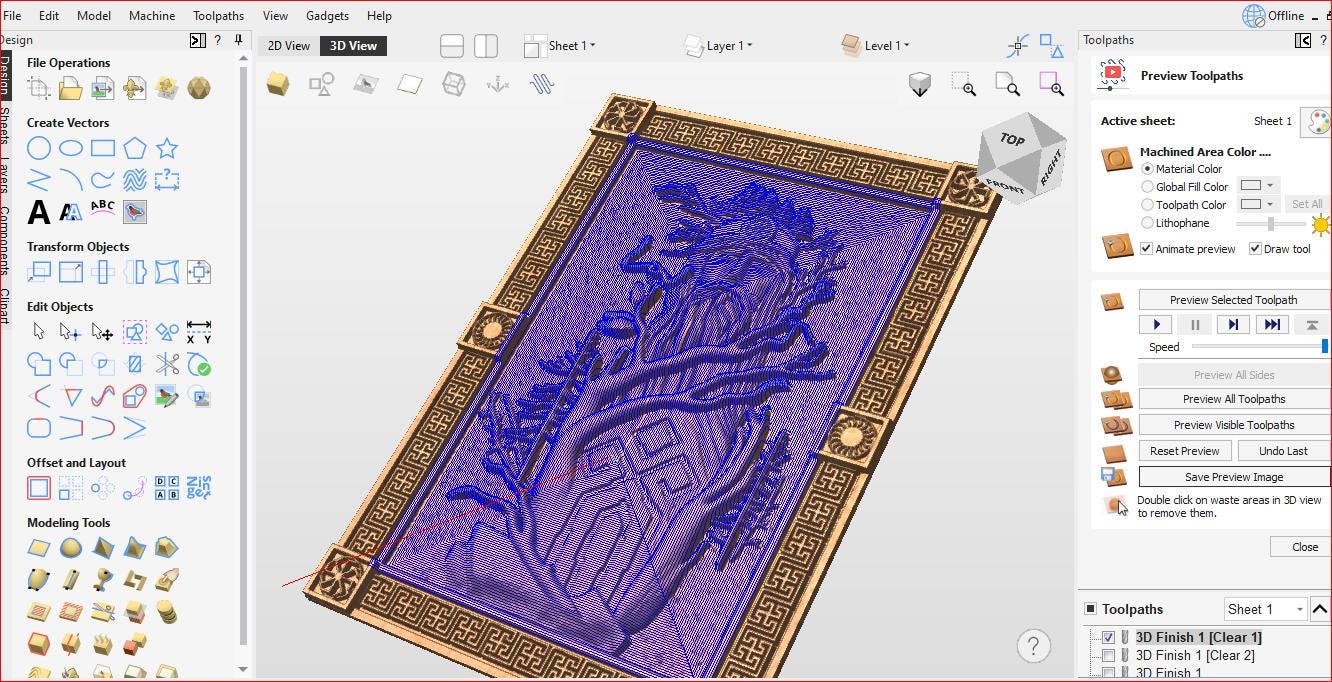Click the zoom to box icon
The image size is (1332, 682).
(963, 84)
